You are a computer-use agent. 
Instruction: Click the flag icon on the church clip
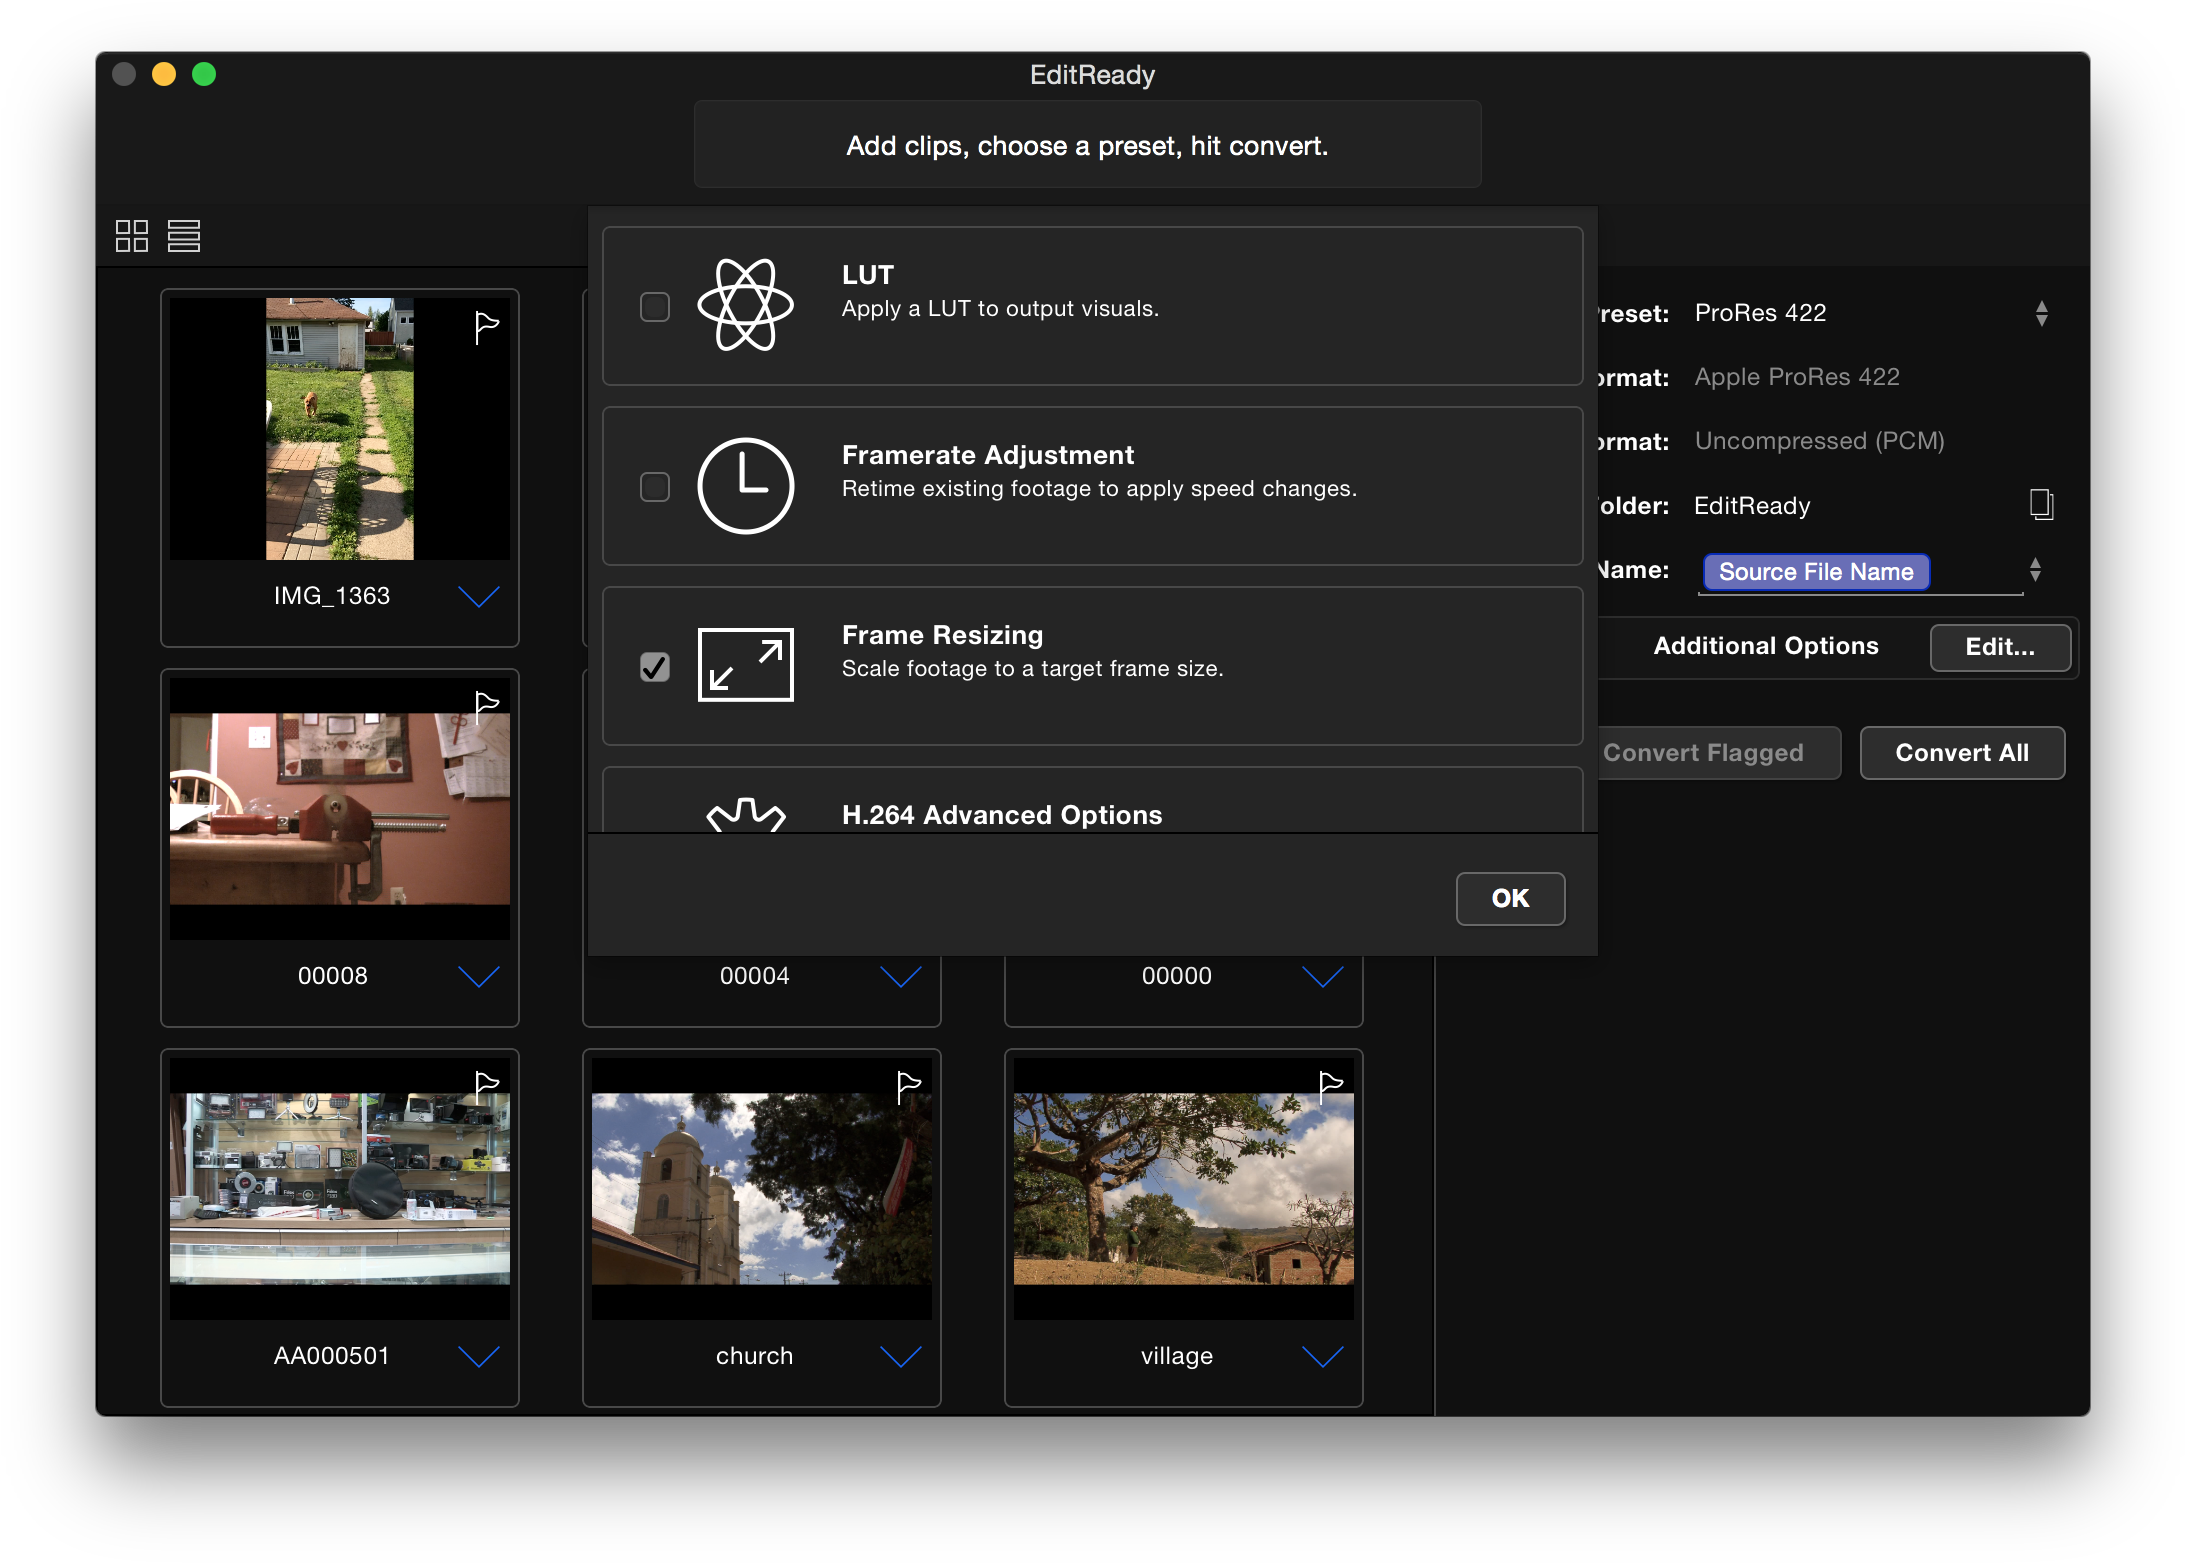(x=906, y=1087)
